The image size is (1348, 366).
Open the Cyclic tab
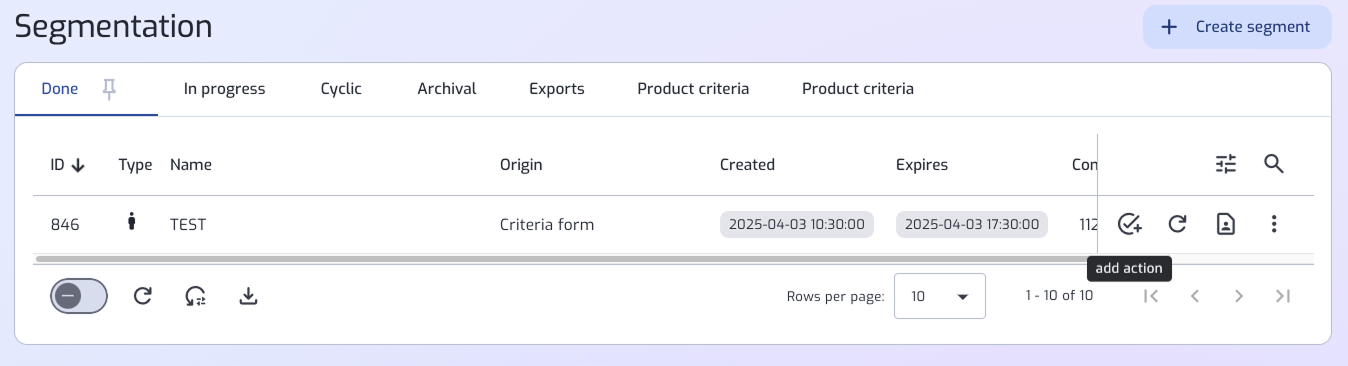pyautogui.click(x=341, y=89)
